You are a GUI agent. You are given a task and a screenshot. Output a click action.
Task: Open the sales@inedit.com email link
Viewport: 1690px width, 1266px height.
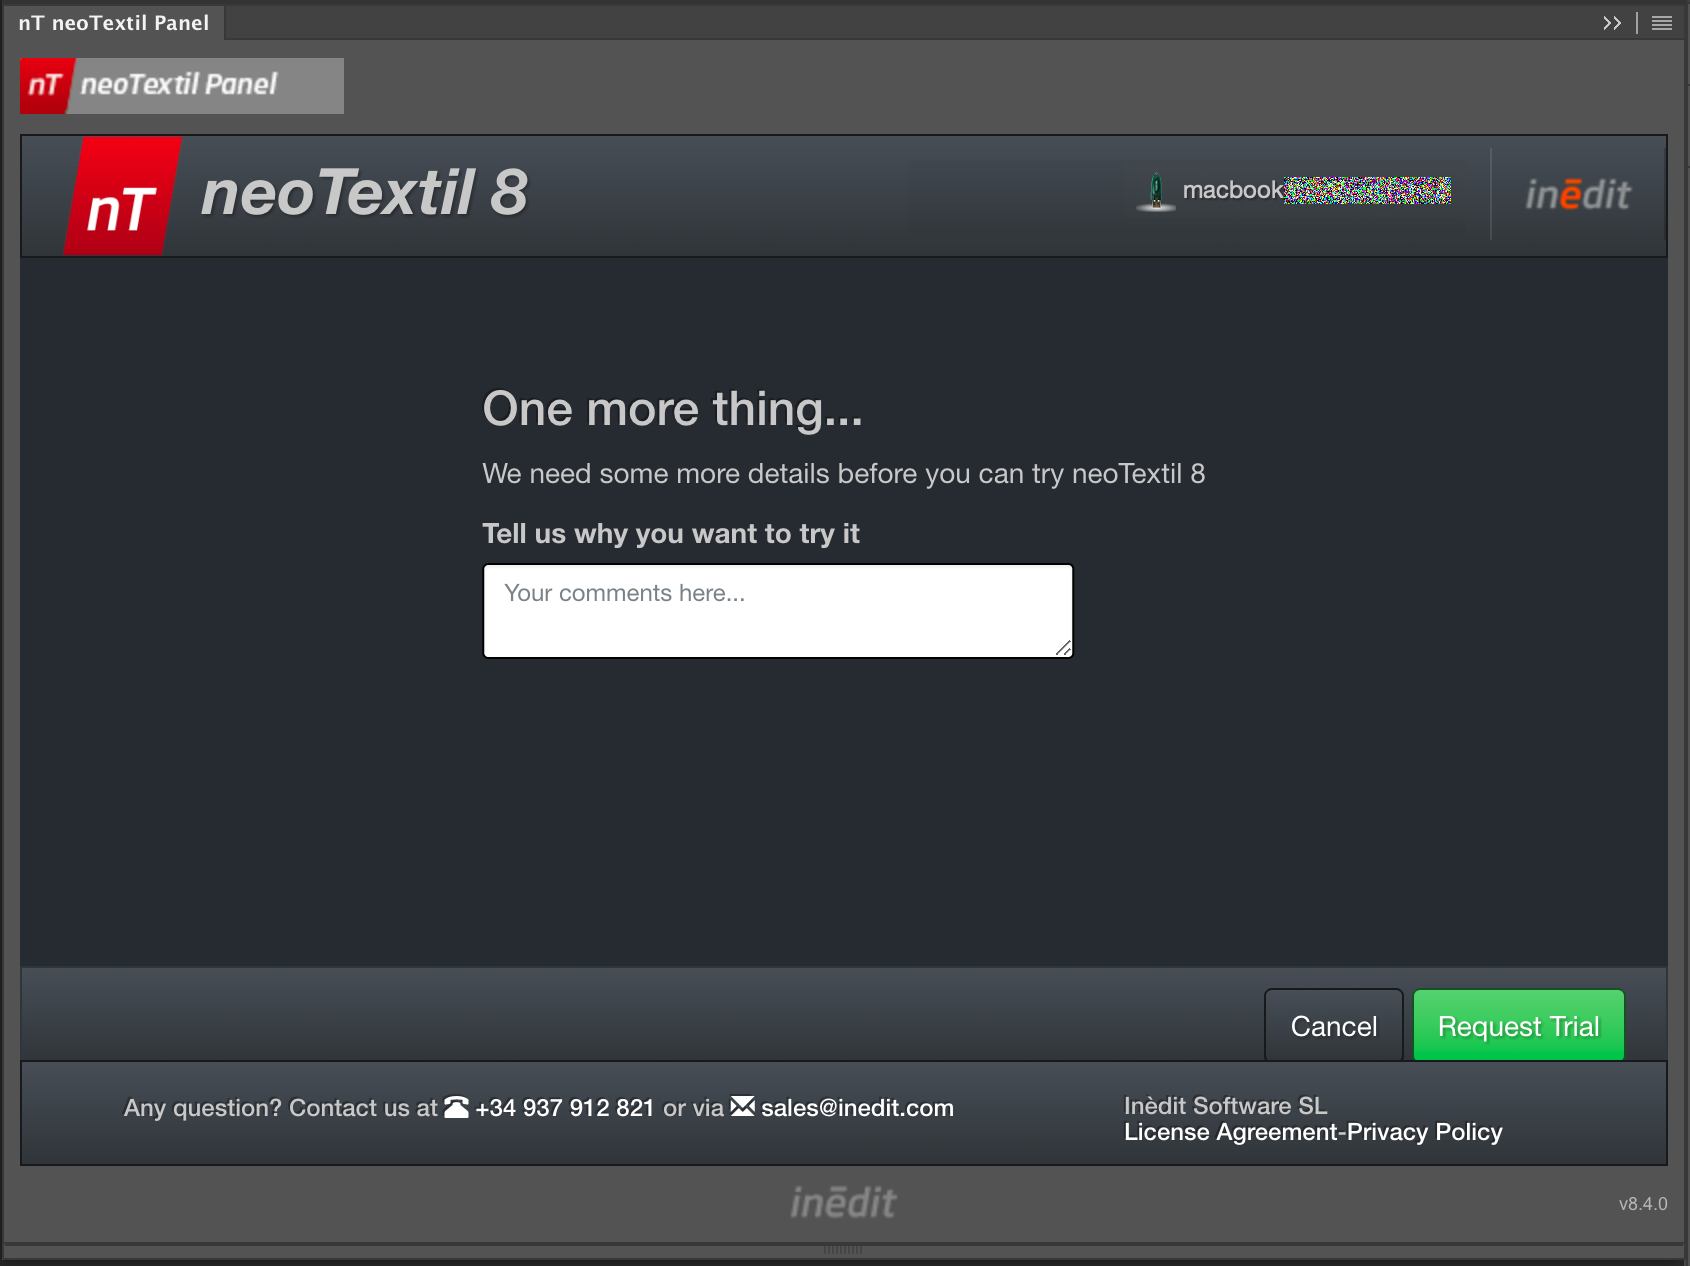click(x=857, y=1108)
